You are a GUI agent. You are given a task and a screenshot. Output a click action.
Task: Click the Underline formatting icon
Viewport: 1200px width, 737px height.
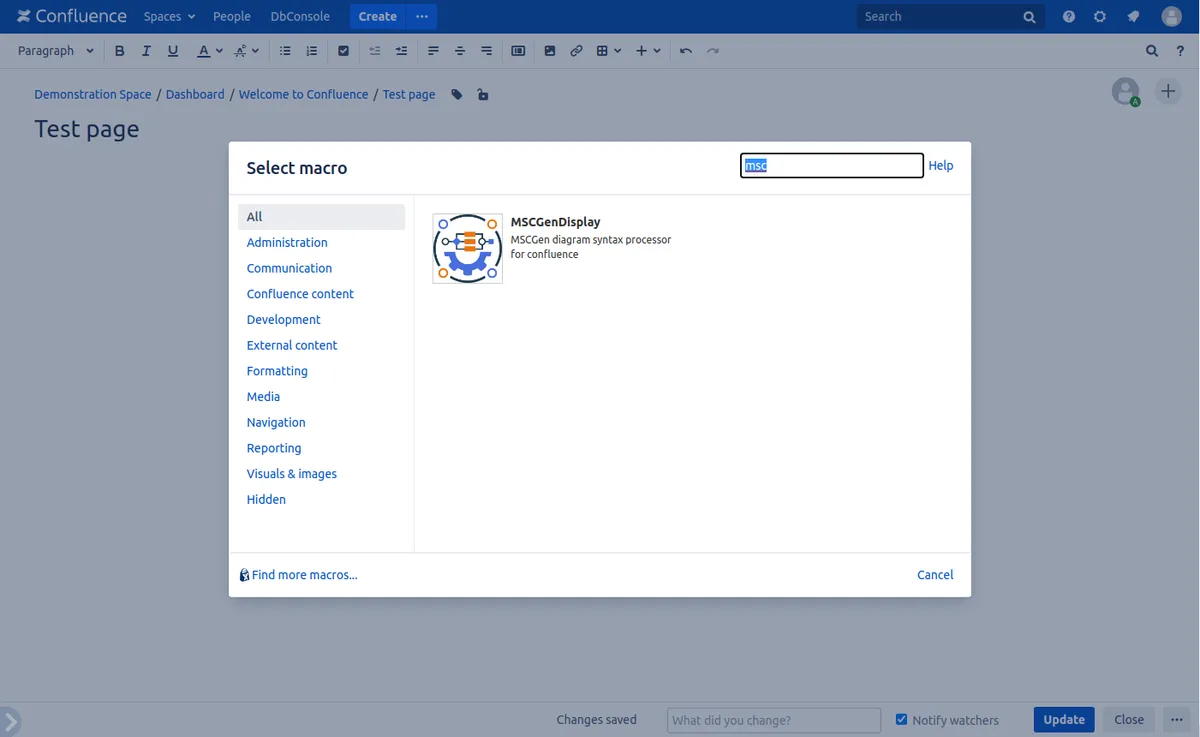tap(173, 51)
